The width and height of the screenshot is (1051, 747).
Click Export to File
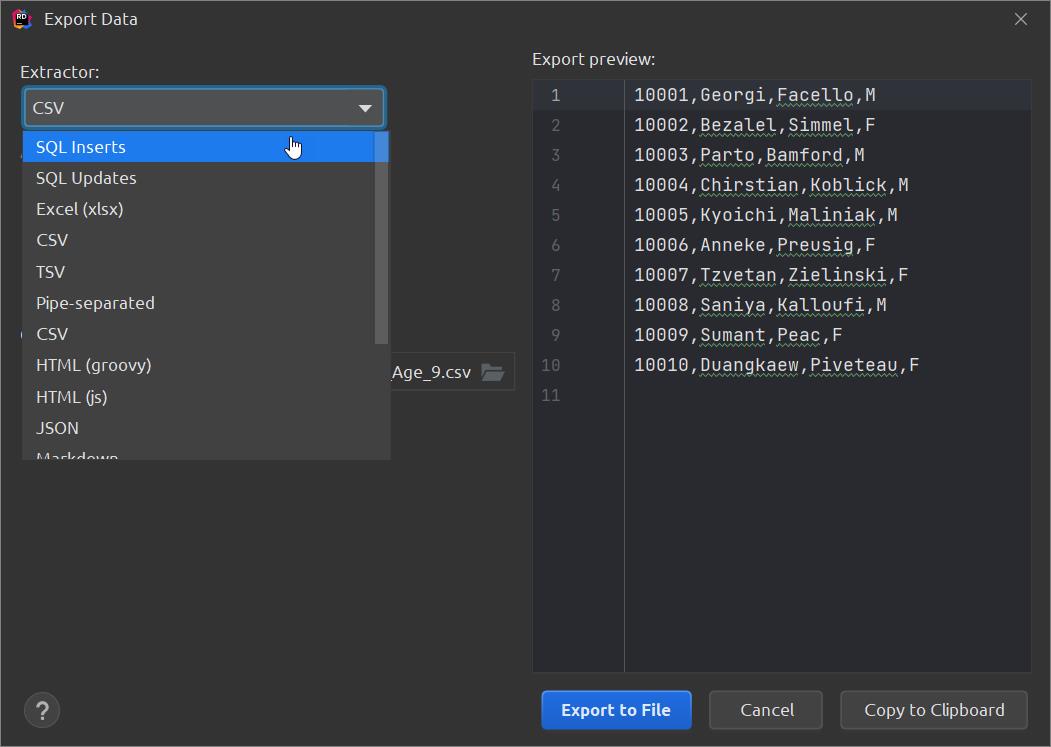(x=615, y=710)
